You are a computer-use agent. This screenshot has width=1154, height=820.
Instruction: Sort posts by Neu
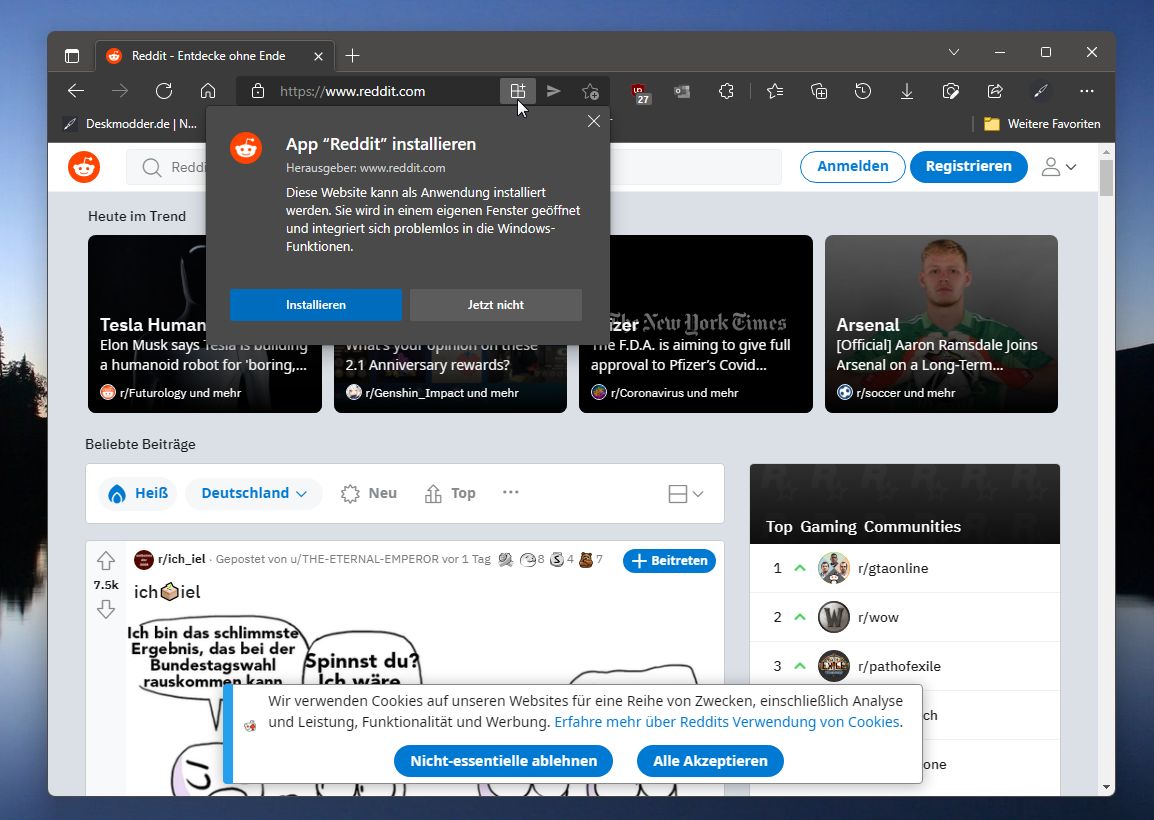[369, 493]
